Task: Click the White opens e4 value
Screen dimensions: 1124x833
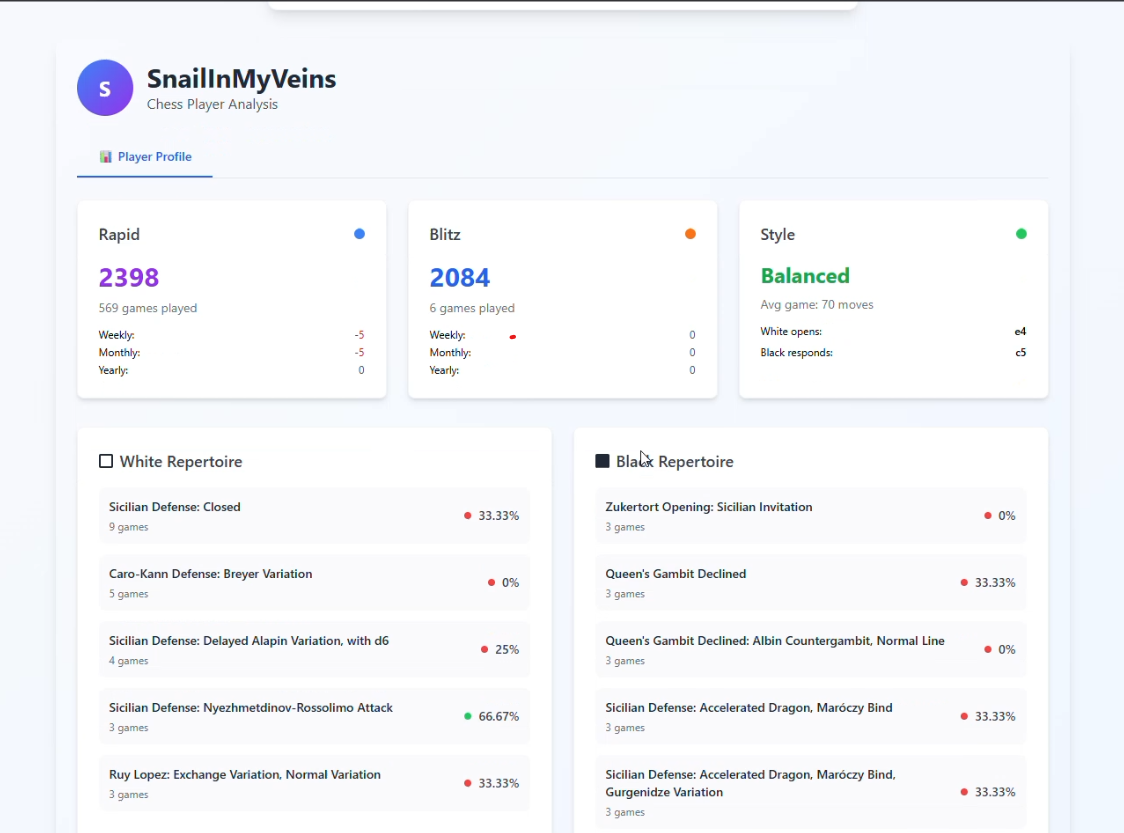Action: pos(1020,331)
